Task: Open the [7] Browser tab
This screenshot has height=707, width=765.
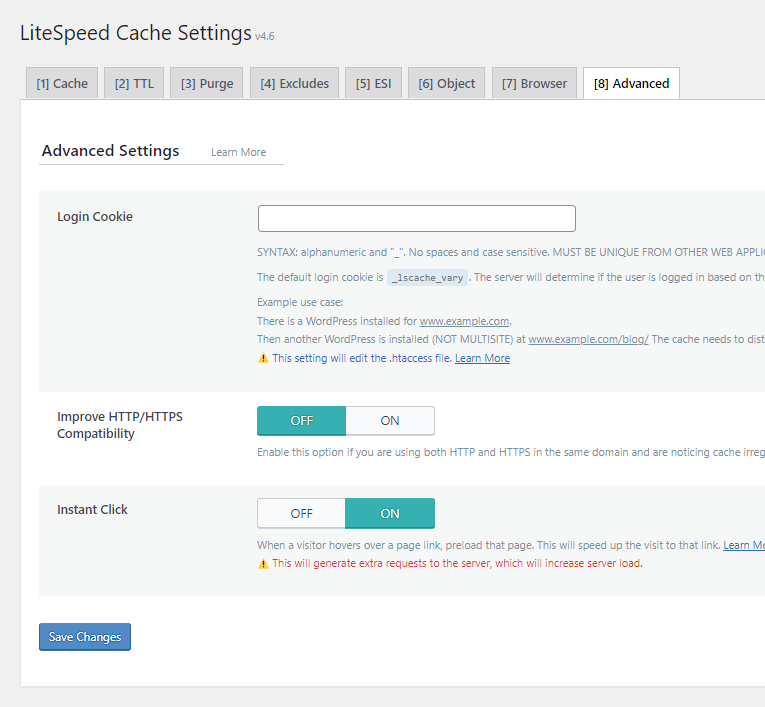Action: 534,83
